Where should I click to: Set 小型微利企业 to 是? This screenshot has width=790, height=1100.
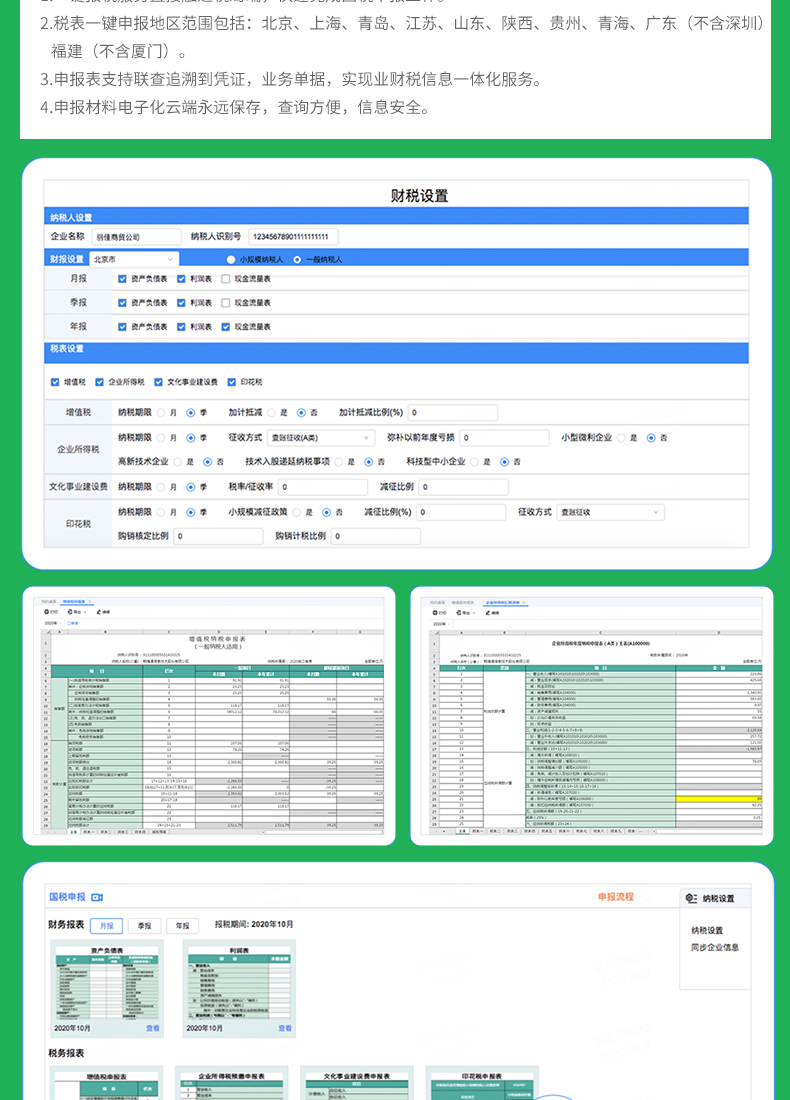[621, 438]
